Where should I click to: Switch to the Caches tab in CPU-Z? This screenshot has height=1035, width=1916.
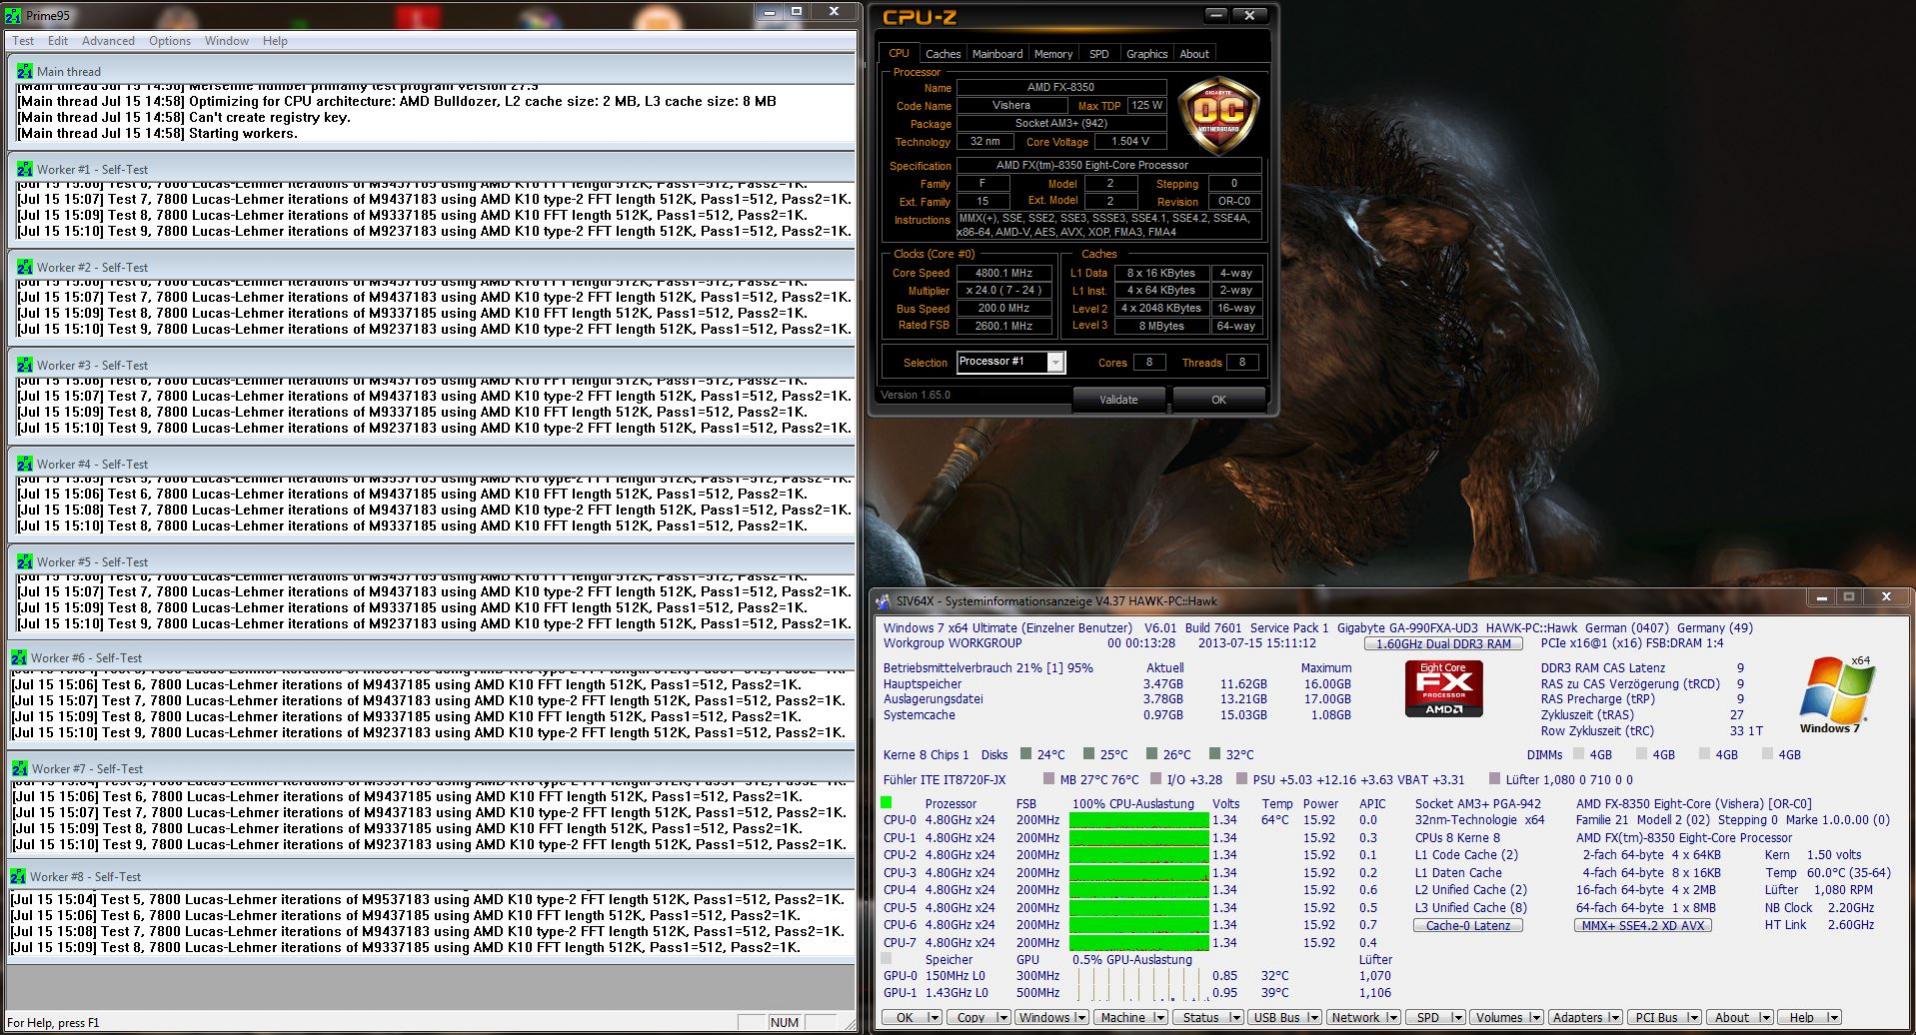pos(942,54)
